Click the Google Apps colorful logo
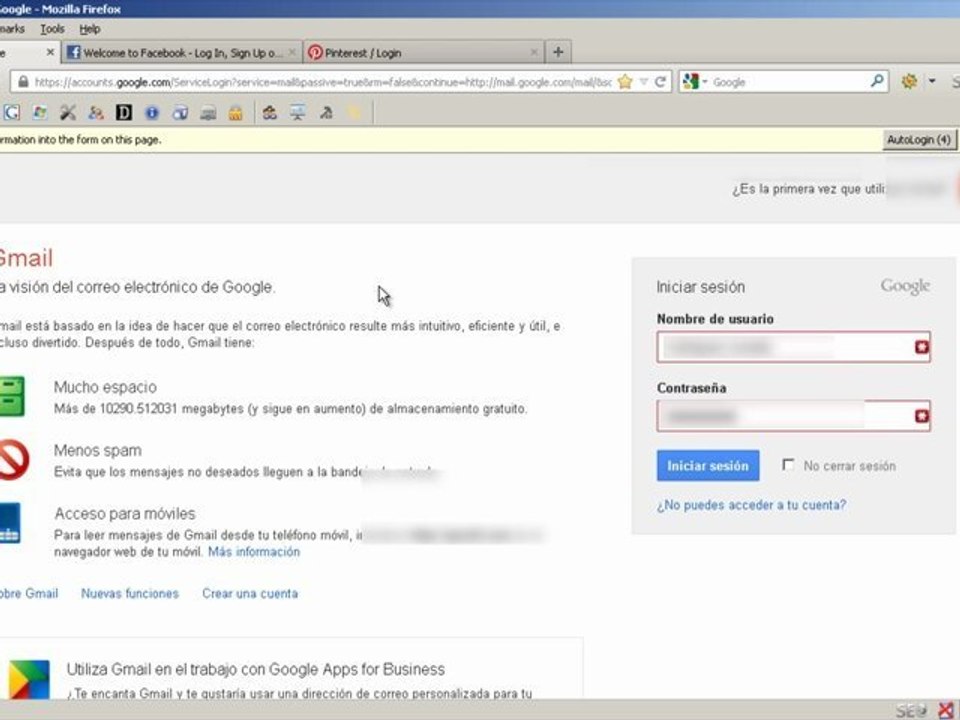Image resolution: width=960 pixels, height=720 pixels. pos(29,680)
